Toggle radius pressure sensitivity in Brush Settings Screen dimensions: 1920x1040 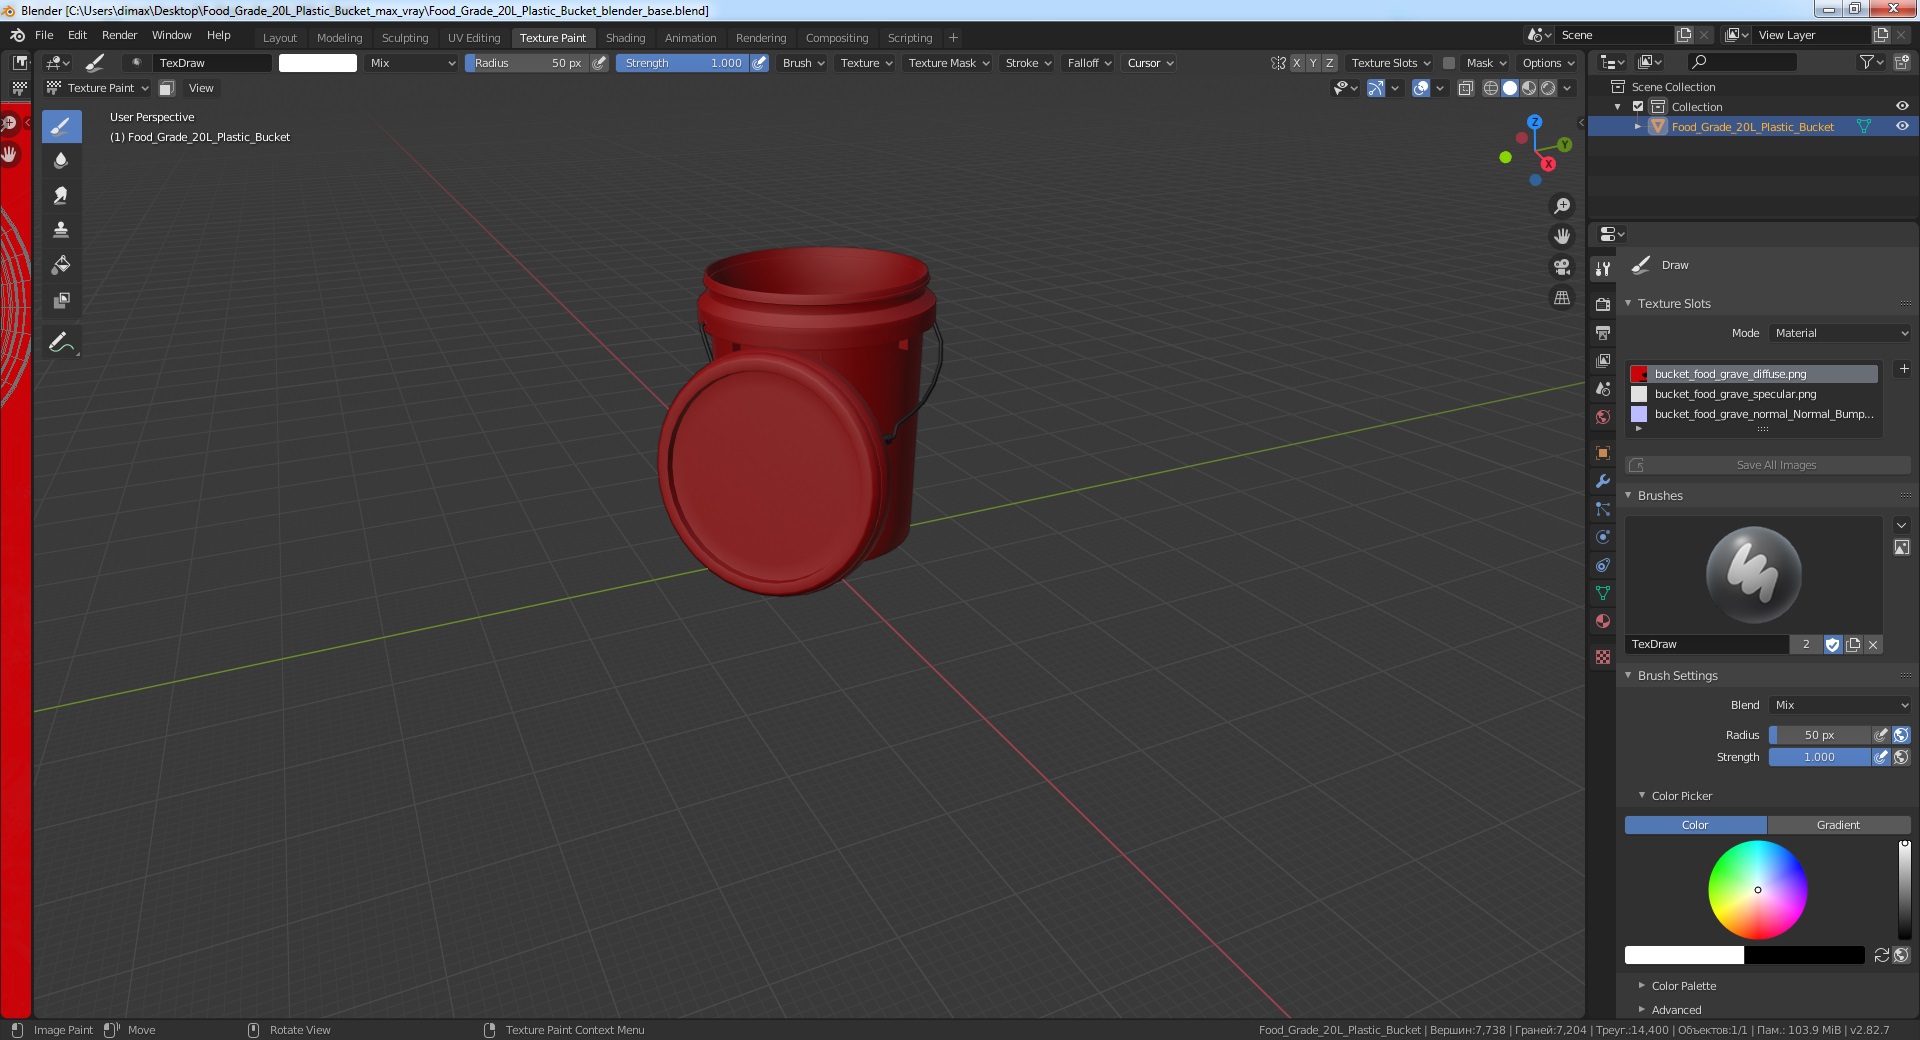[1881, 735]
